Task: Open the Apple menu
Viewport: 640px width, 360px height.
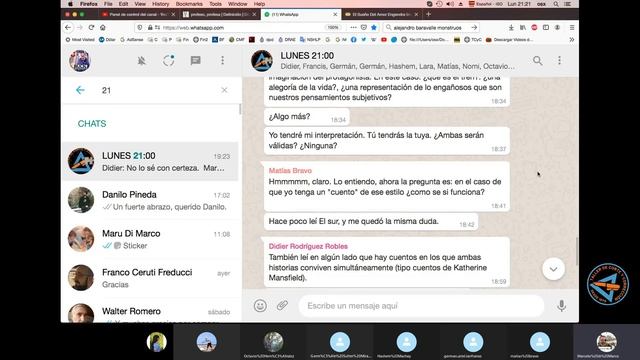Action: pyautogui.click(x=70, y=4)
